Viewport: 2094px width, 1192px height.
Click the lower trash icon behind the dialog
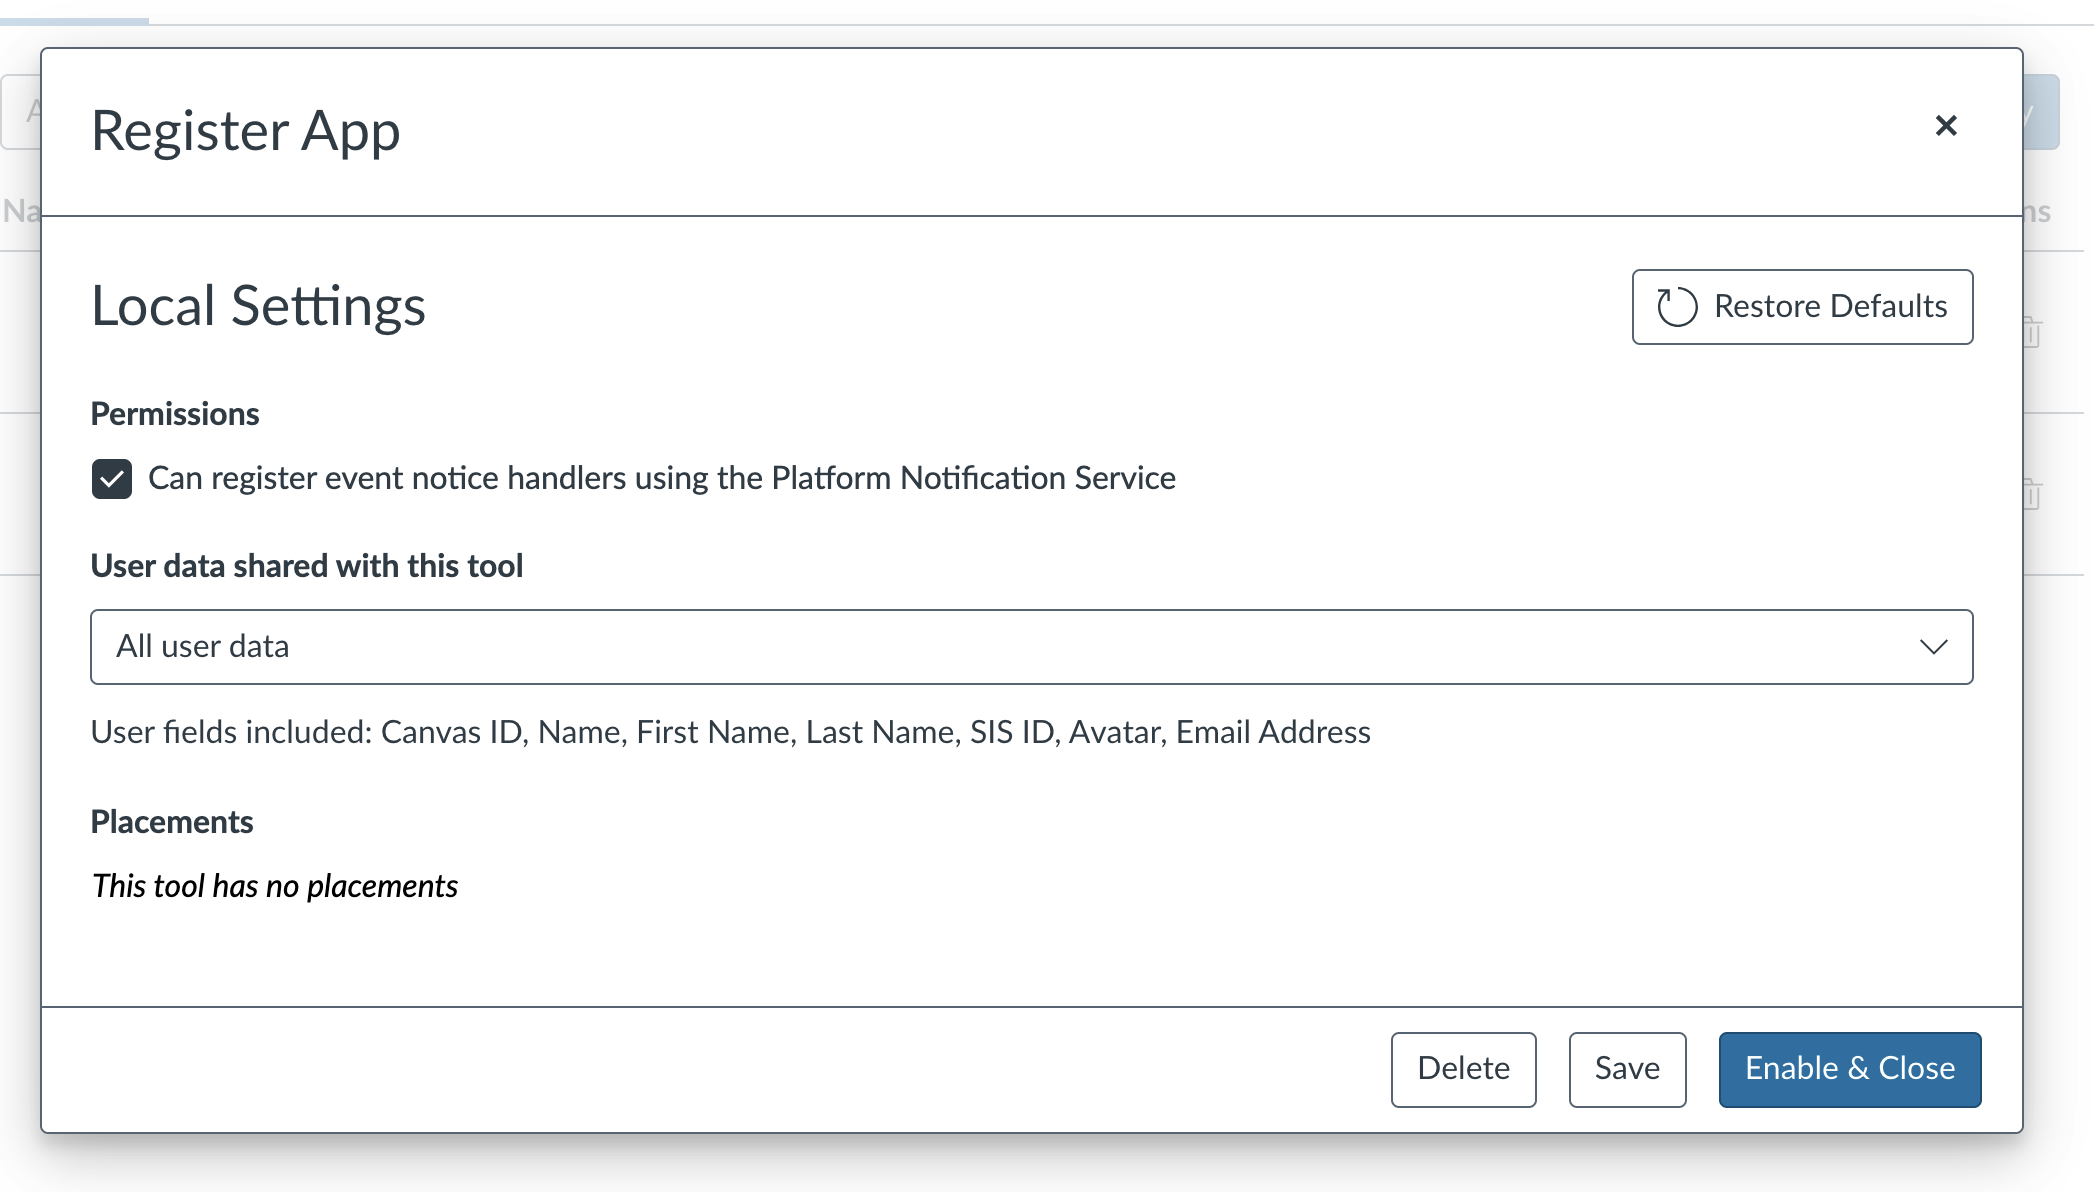pyautogui.click(x=2032, y=494)
